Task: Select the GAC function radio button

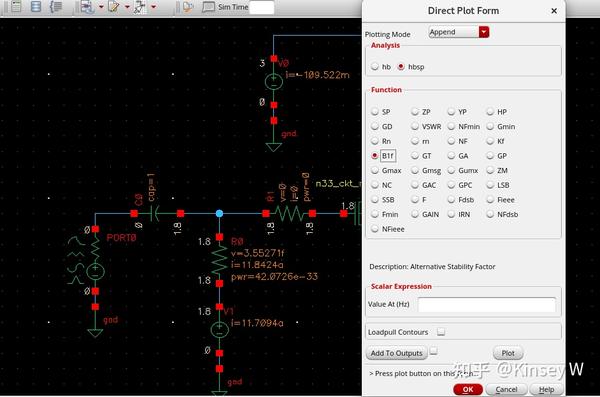Action: pos(415,185)
